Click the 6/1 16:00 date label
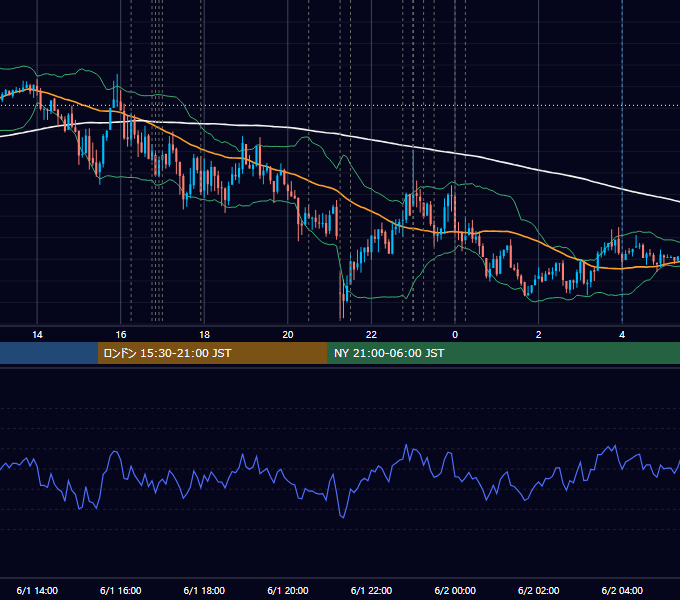This screenshot has height=600, width=680. [121, 590]
